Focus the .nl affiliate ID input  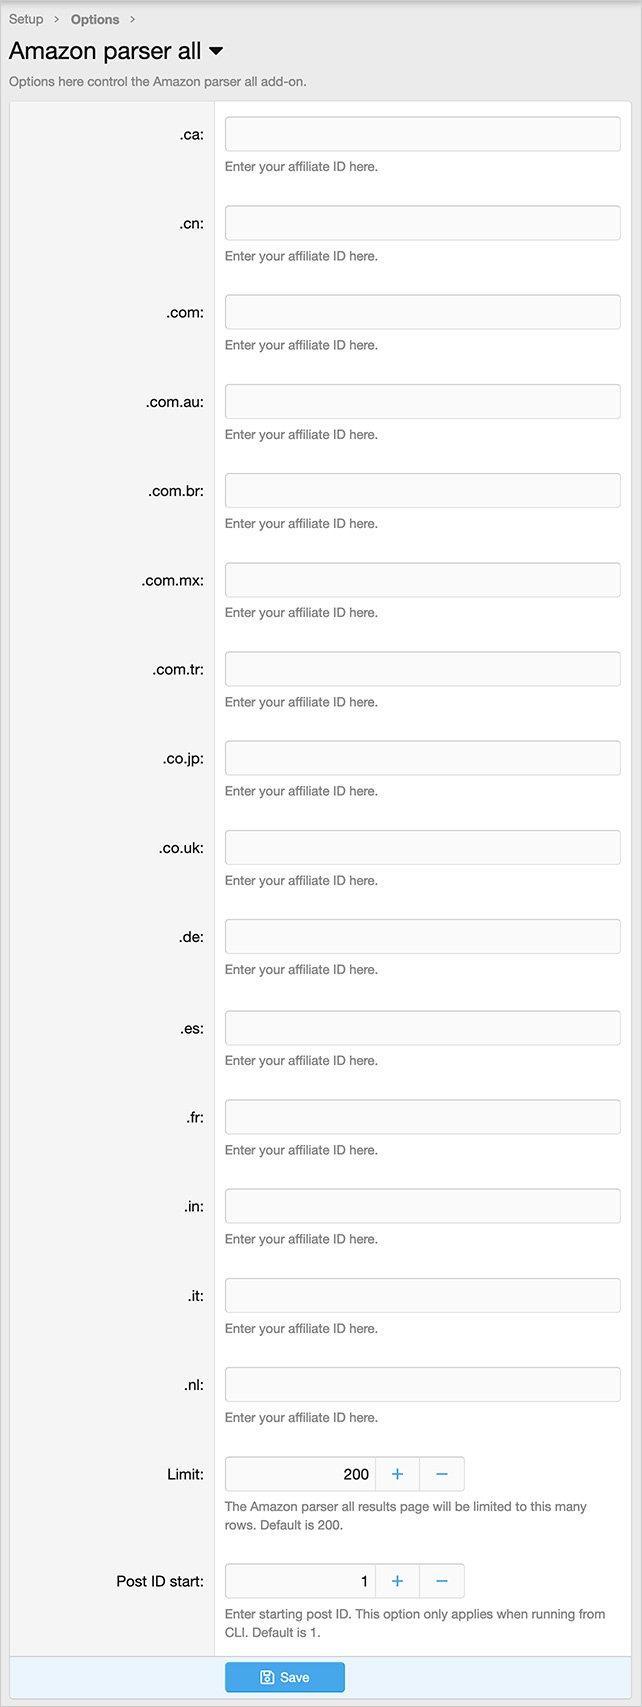click(422, 1385)
